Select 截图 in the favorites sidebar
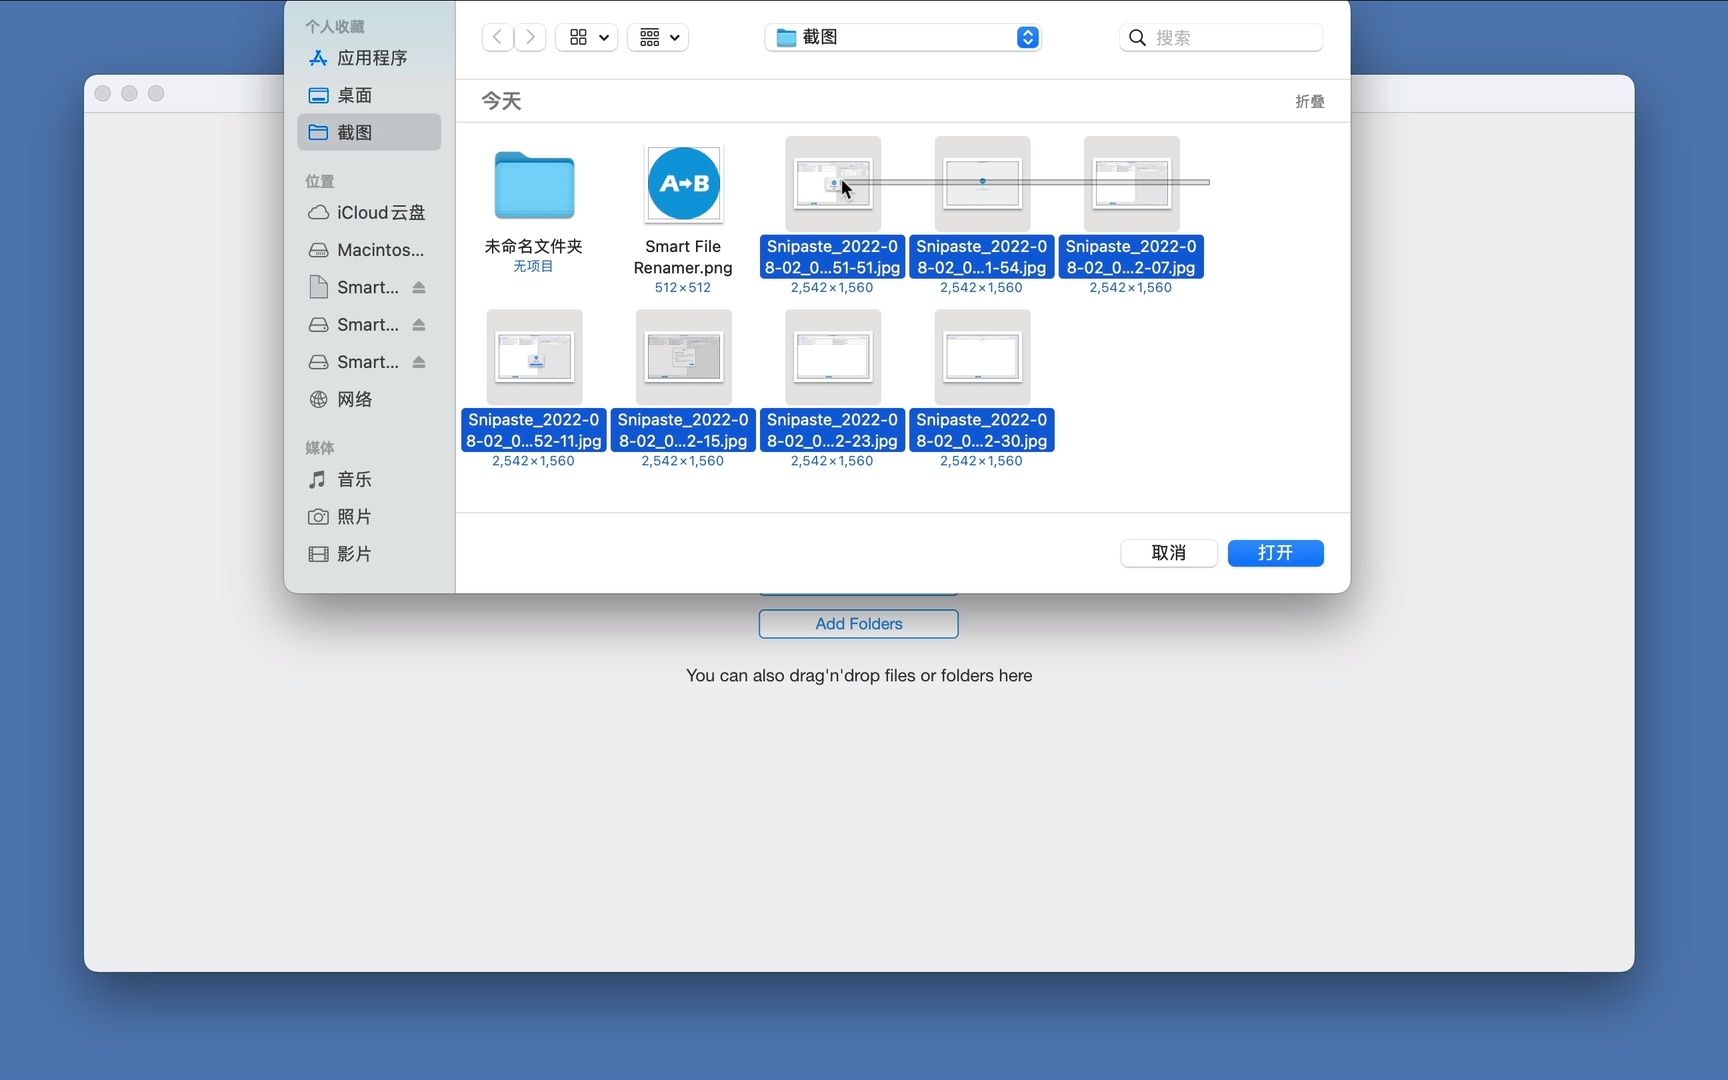The height and width of the screenshot is (1080, 1728). click(x=356, y=131)
